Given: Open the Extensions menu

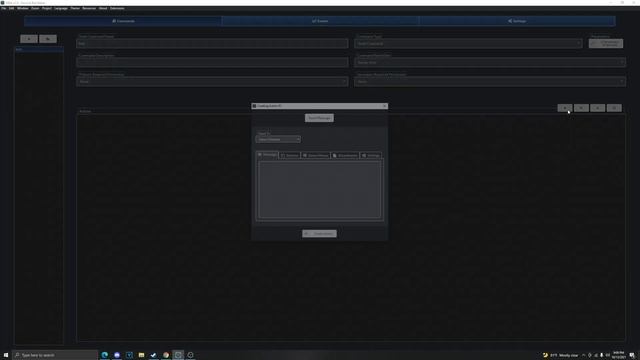Looking at the screenshot, I should click(x=117, y=8).
